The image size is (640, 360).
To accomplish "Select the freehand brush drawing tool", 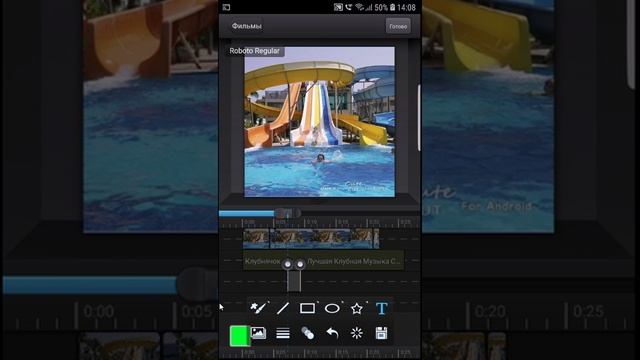I will 259,308.
